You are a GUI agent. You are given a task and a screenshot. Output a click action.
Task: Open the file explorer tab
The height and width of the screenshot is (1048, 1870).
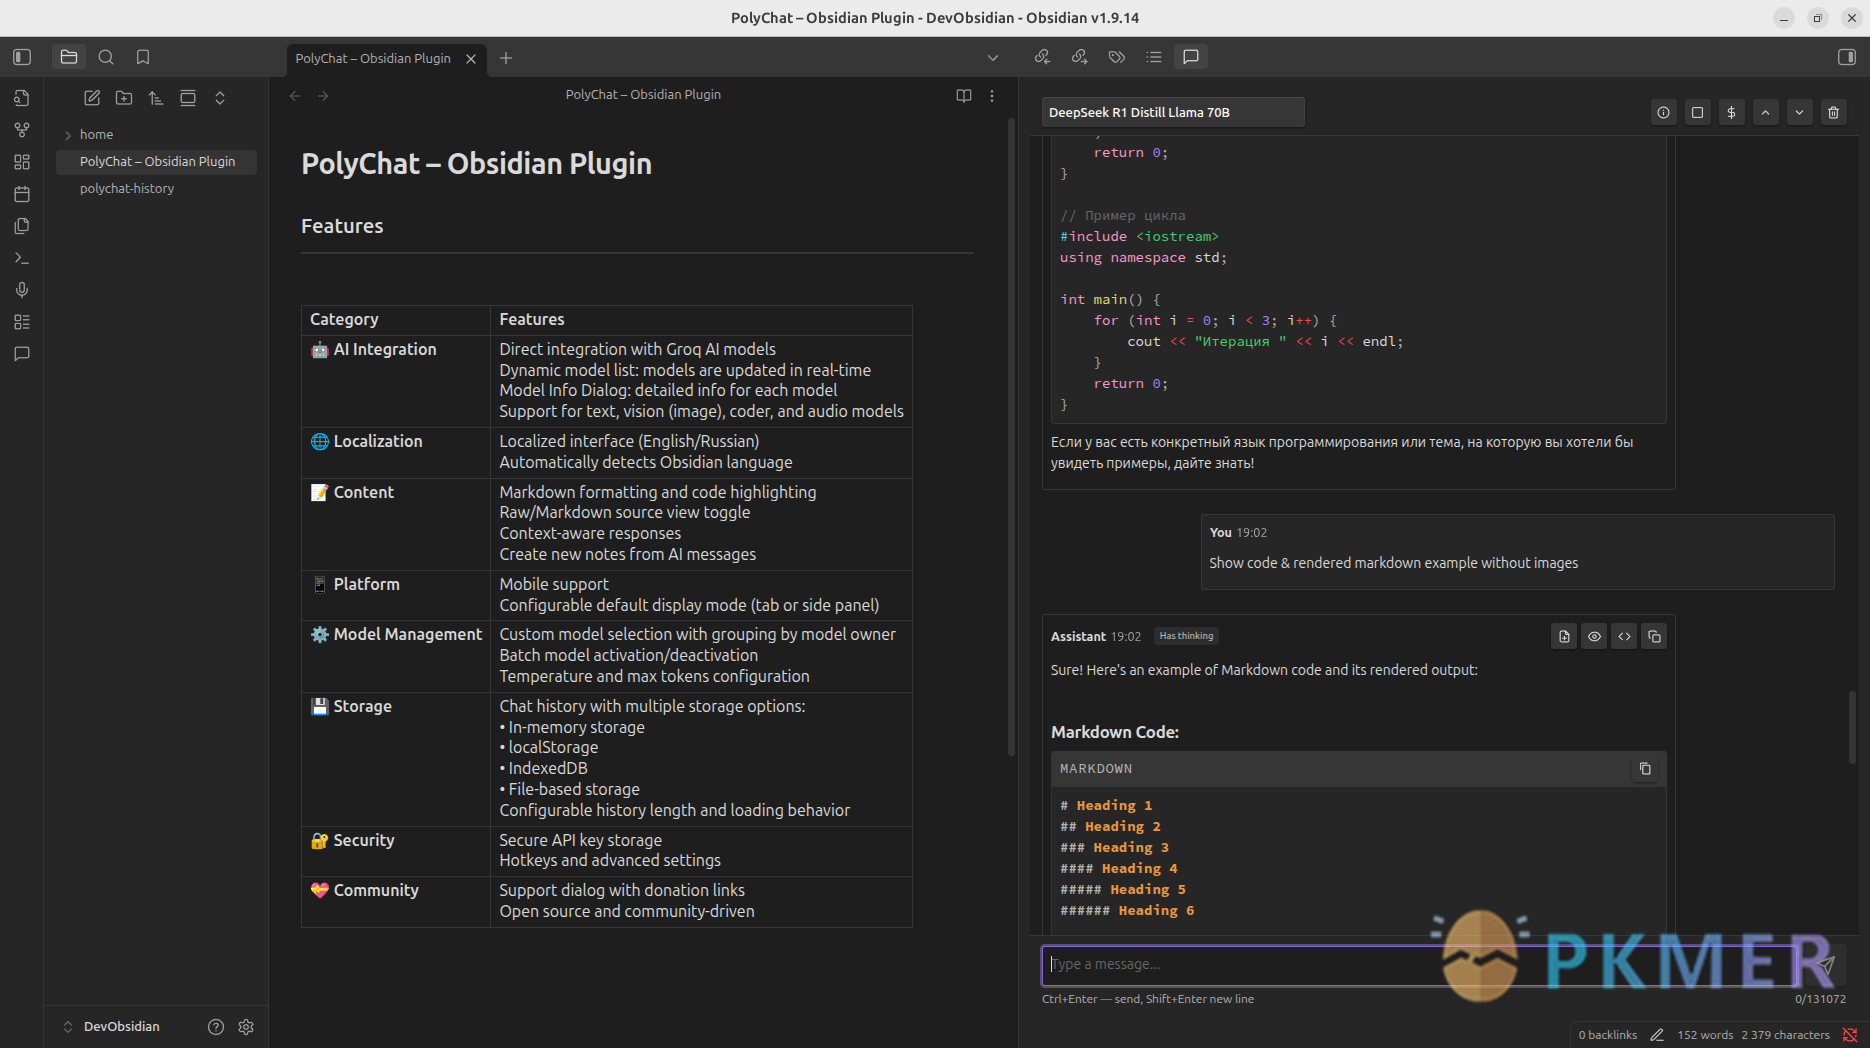pos(69,57)
